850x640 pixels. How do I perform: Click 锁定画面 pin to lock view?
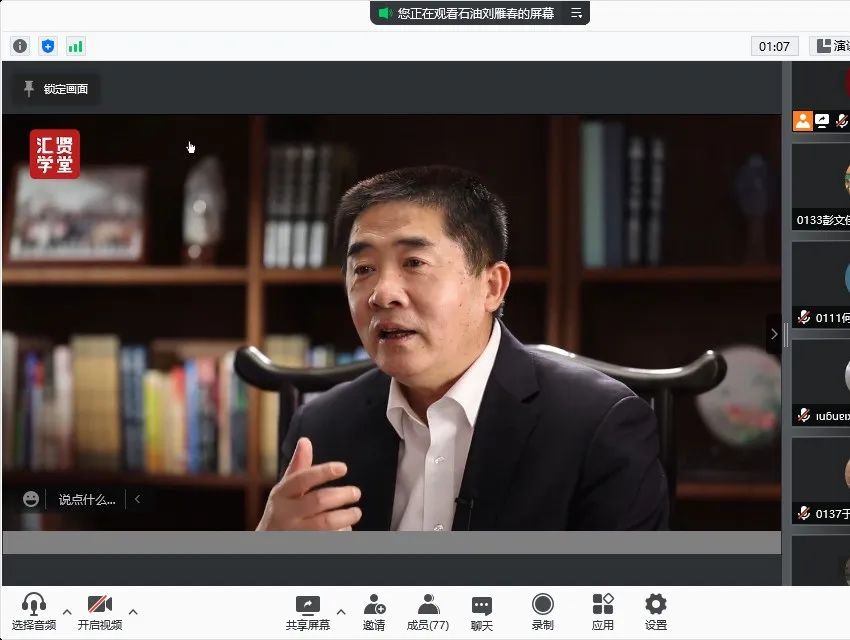56,89
